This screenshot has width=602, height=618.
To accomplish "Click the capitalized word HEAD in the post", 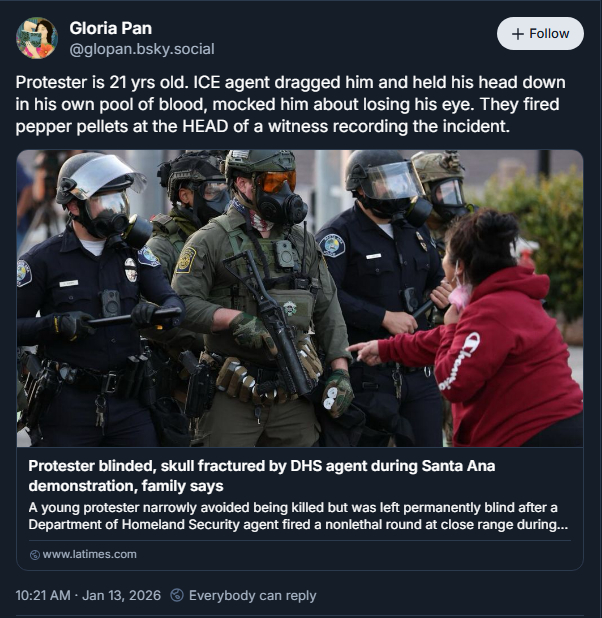I will 205,127.
